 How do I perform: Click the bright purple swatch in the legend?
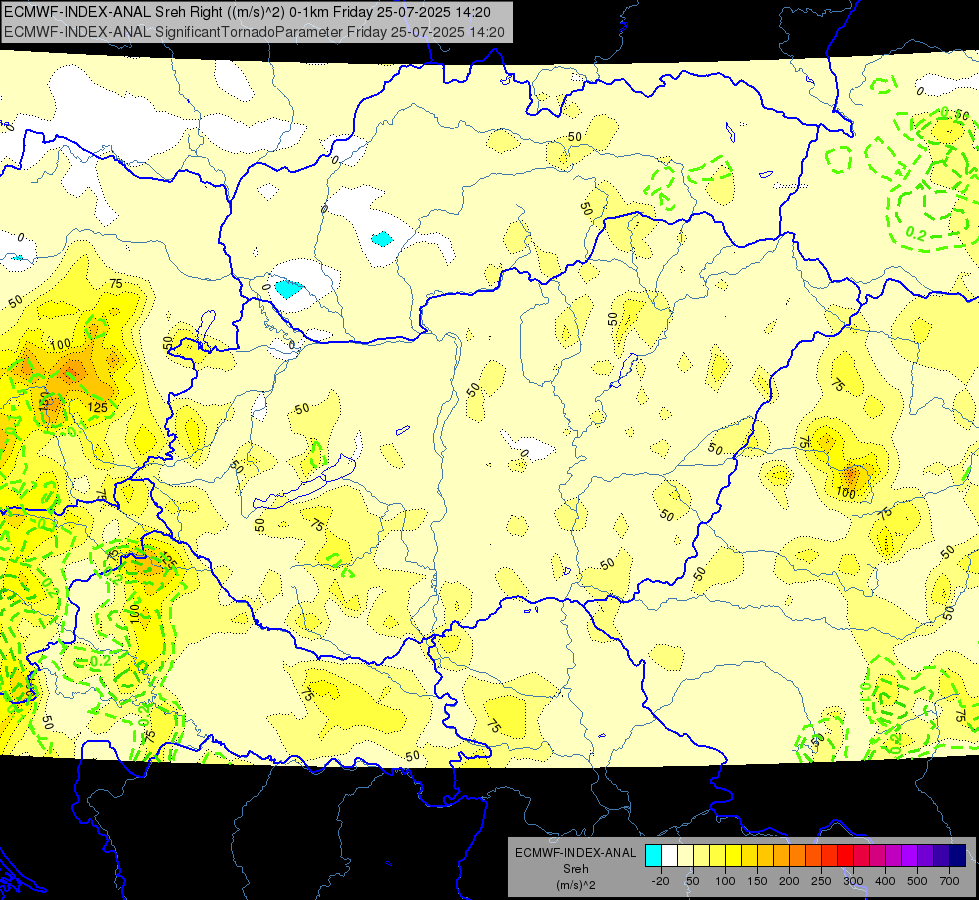pyautogui.click(x=910, y=855)
